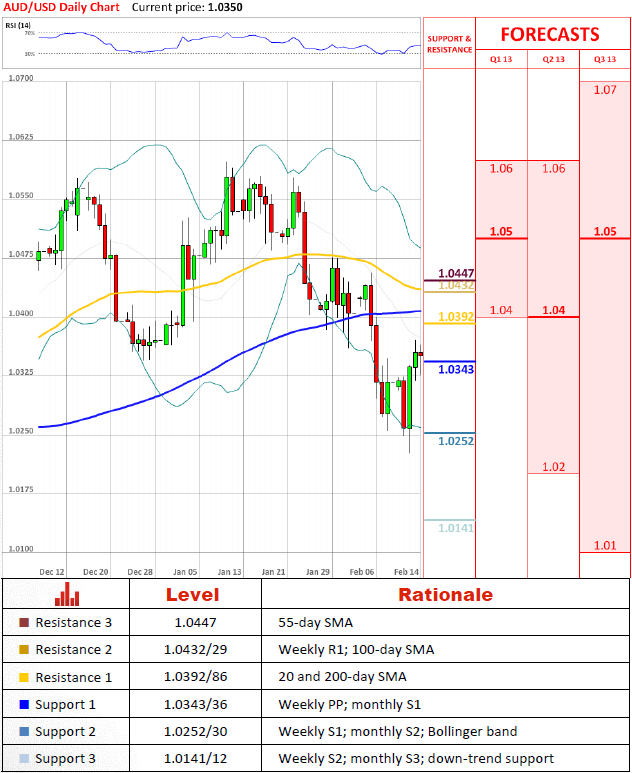Select the 'Q3 13' forecast column header

pyautogui.click(x=605, y=59)
